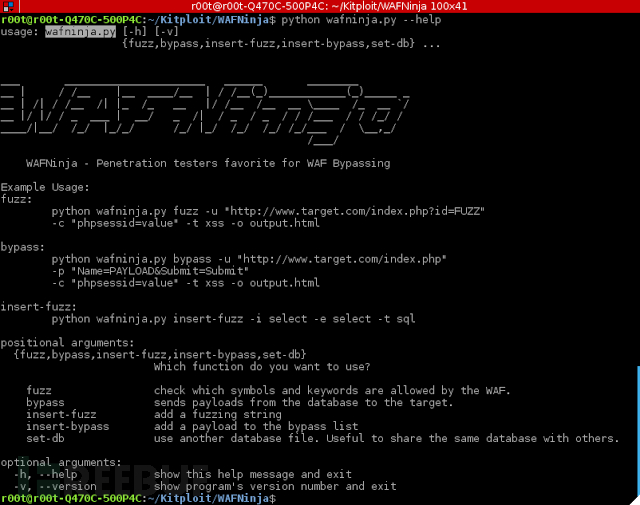
Task: Click the 'Name=PAYLOAD&Submit=Submit' parameter text
Action: (160, 271)
